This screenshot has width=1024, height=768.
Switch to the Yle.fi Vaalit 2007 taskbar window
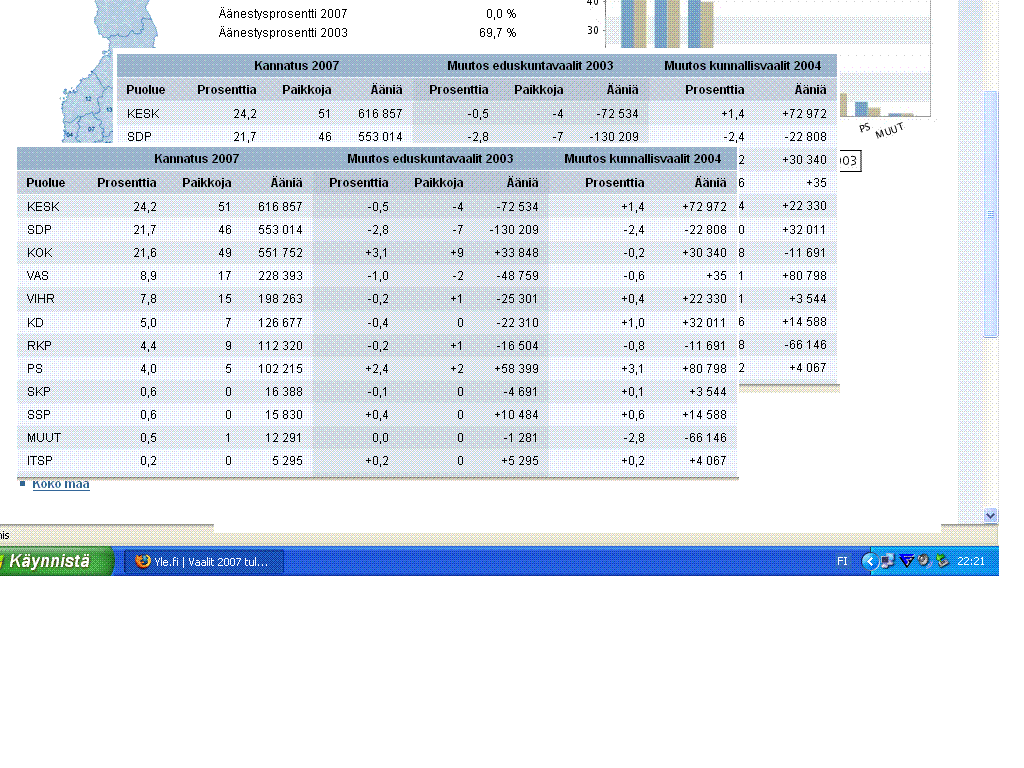(204, 562)
